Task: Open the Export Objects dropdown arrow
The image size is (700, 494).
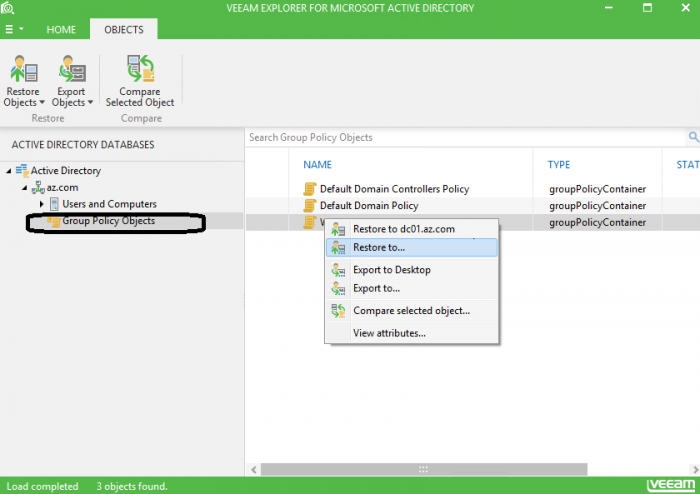Action: (90, 103)
